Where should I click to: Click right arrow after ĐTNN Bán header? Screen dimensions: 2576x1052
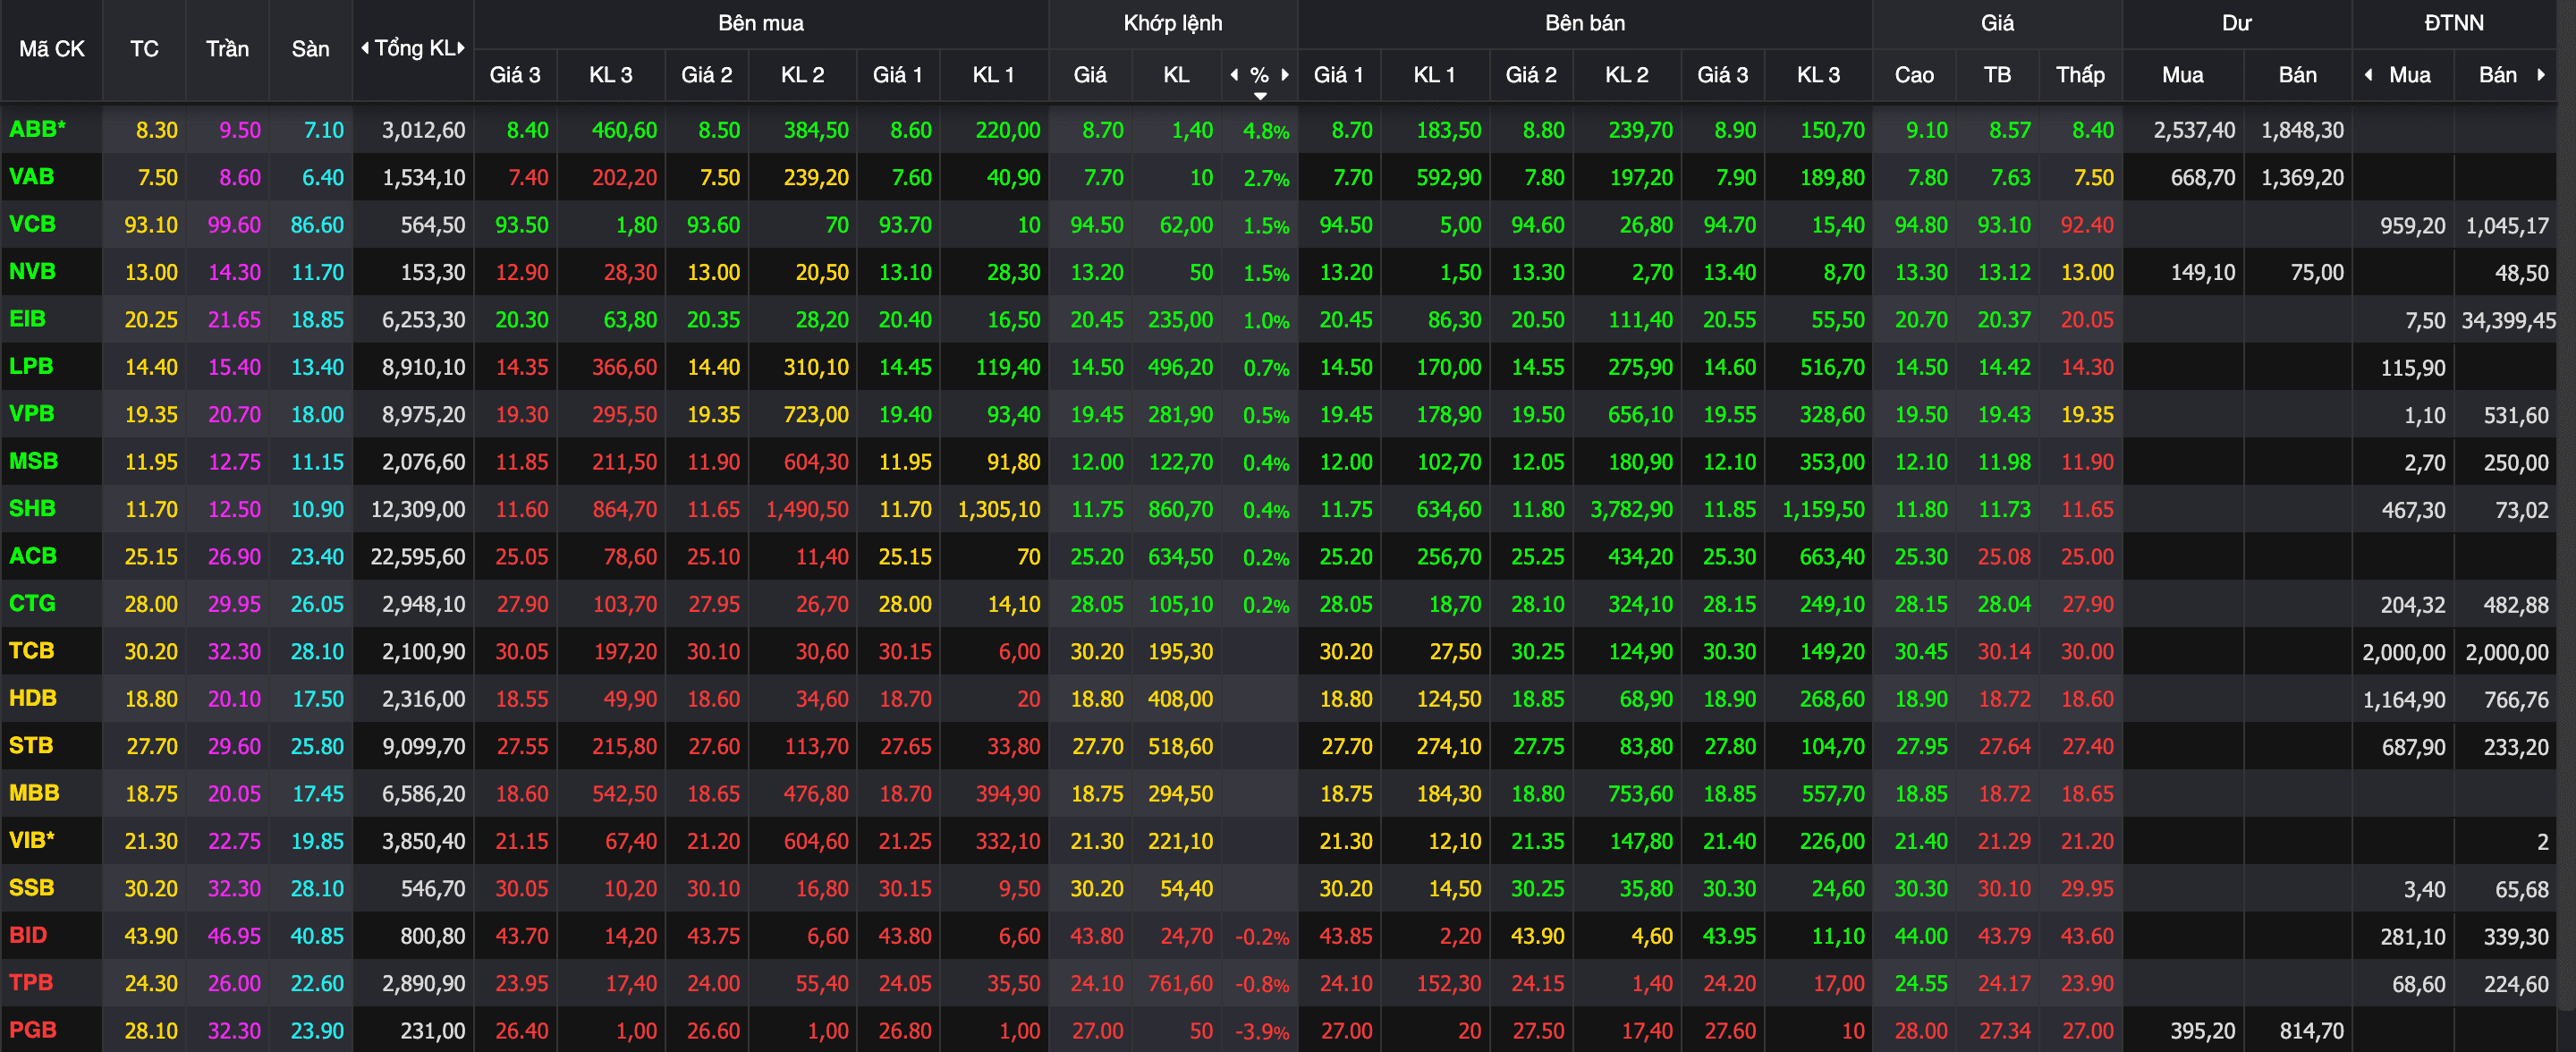(2541, 75)
